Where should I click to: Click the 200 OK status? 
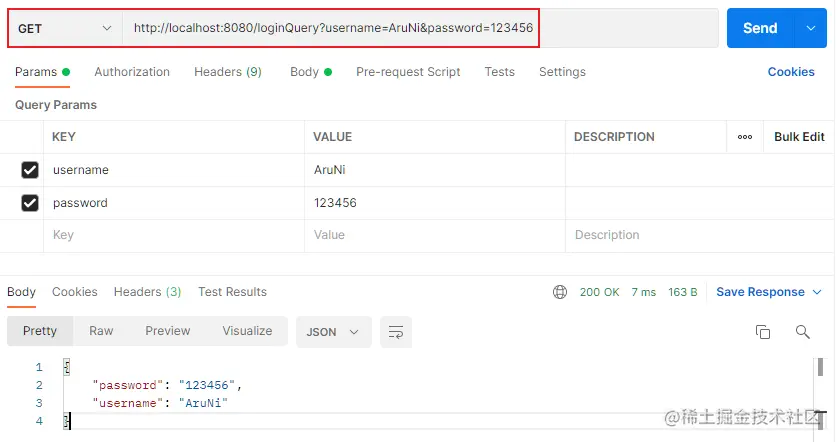coord(599,292)
